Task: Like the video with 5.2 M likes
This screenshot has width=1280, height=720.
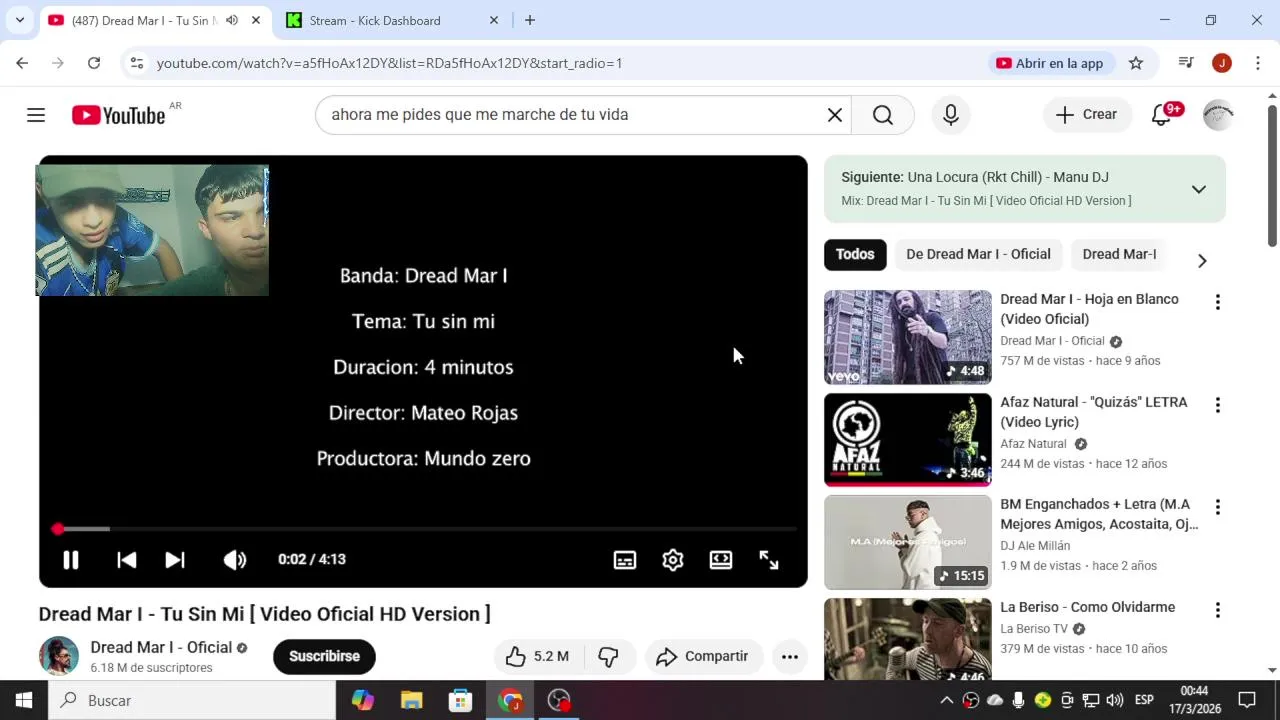Action: pos(537,656)
